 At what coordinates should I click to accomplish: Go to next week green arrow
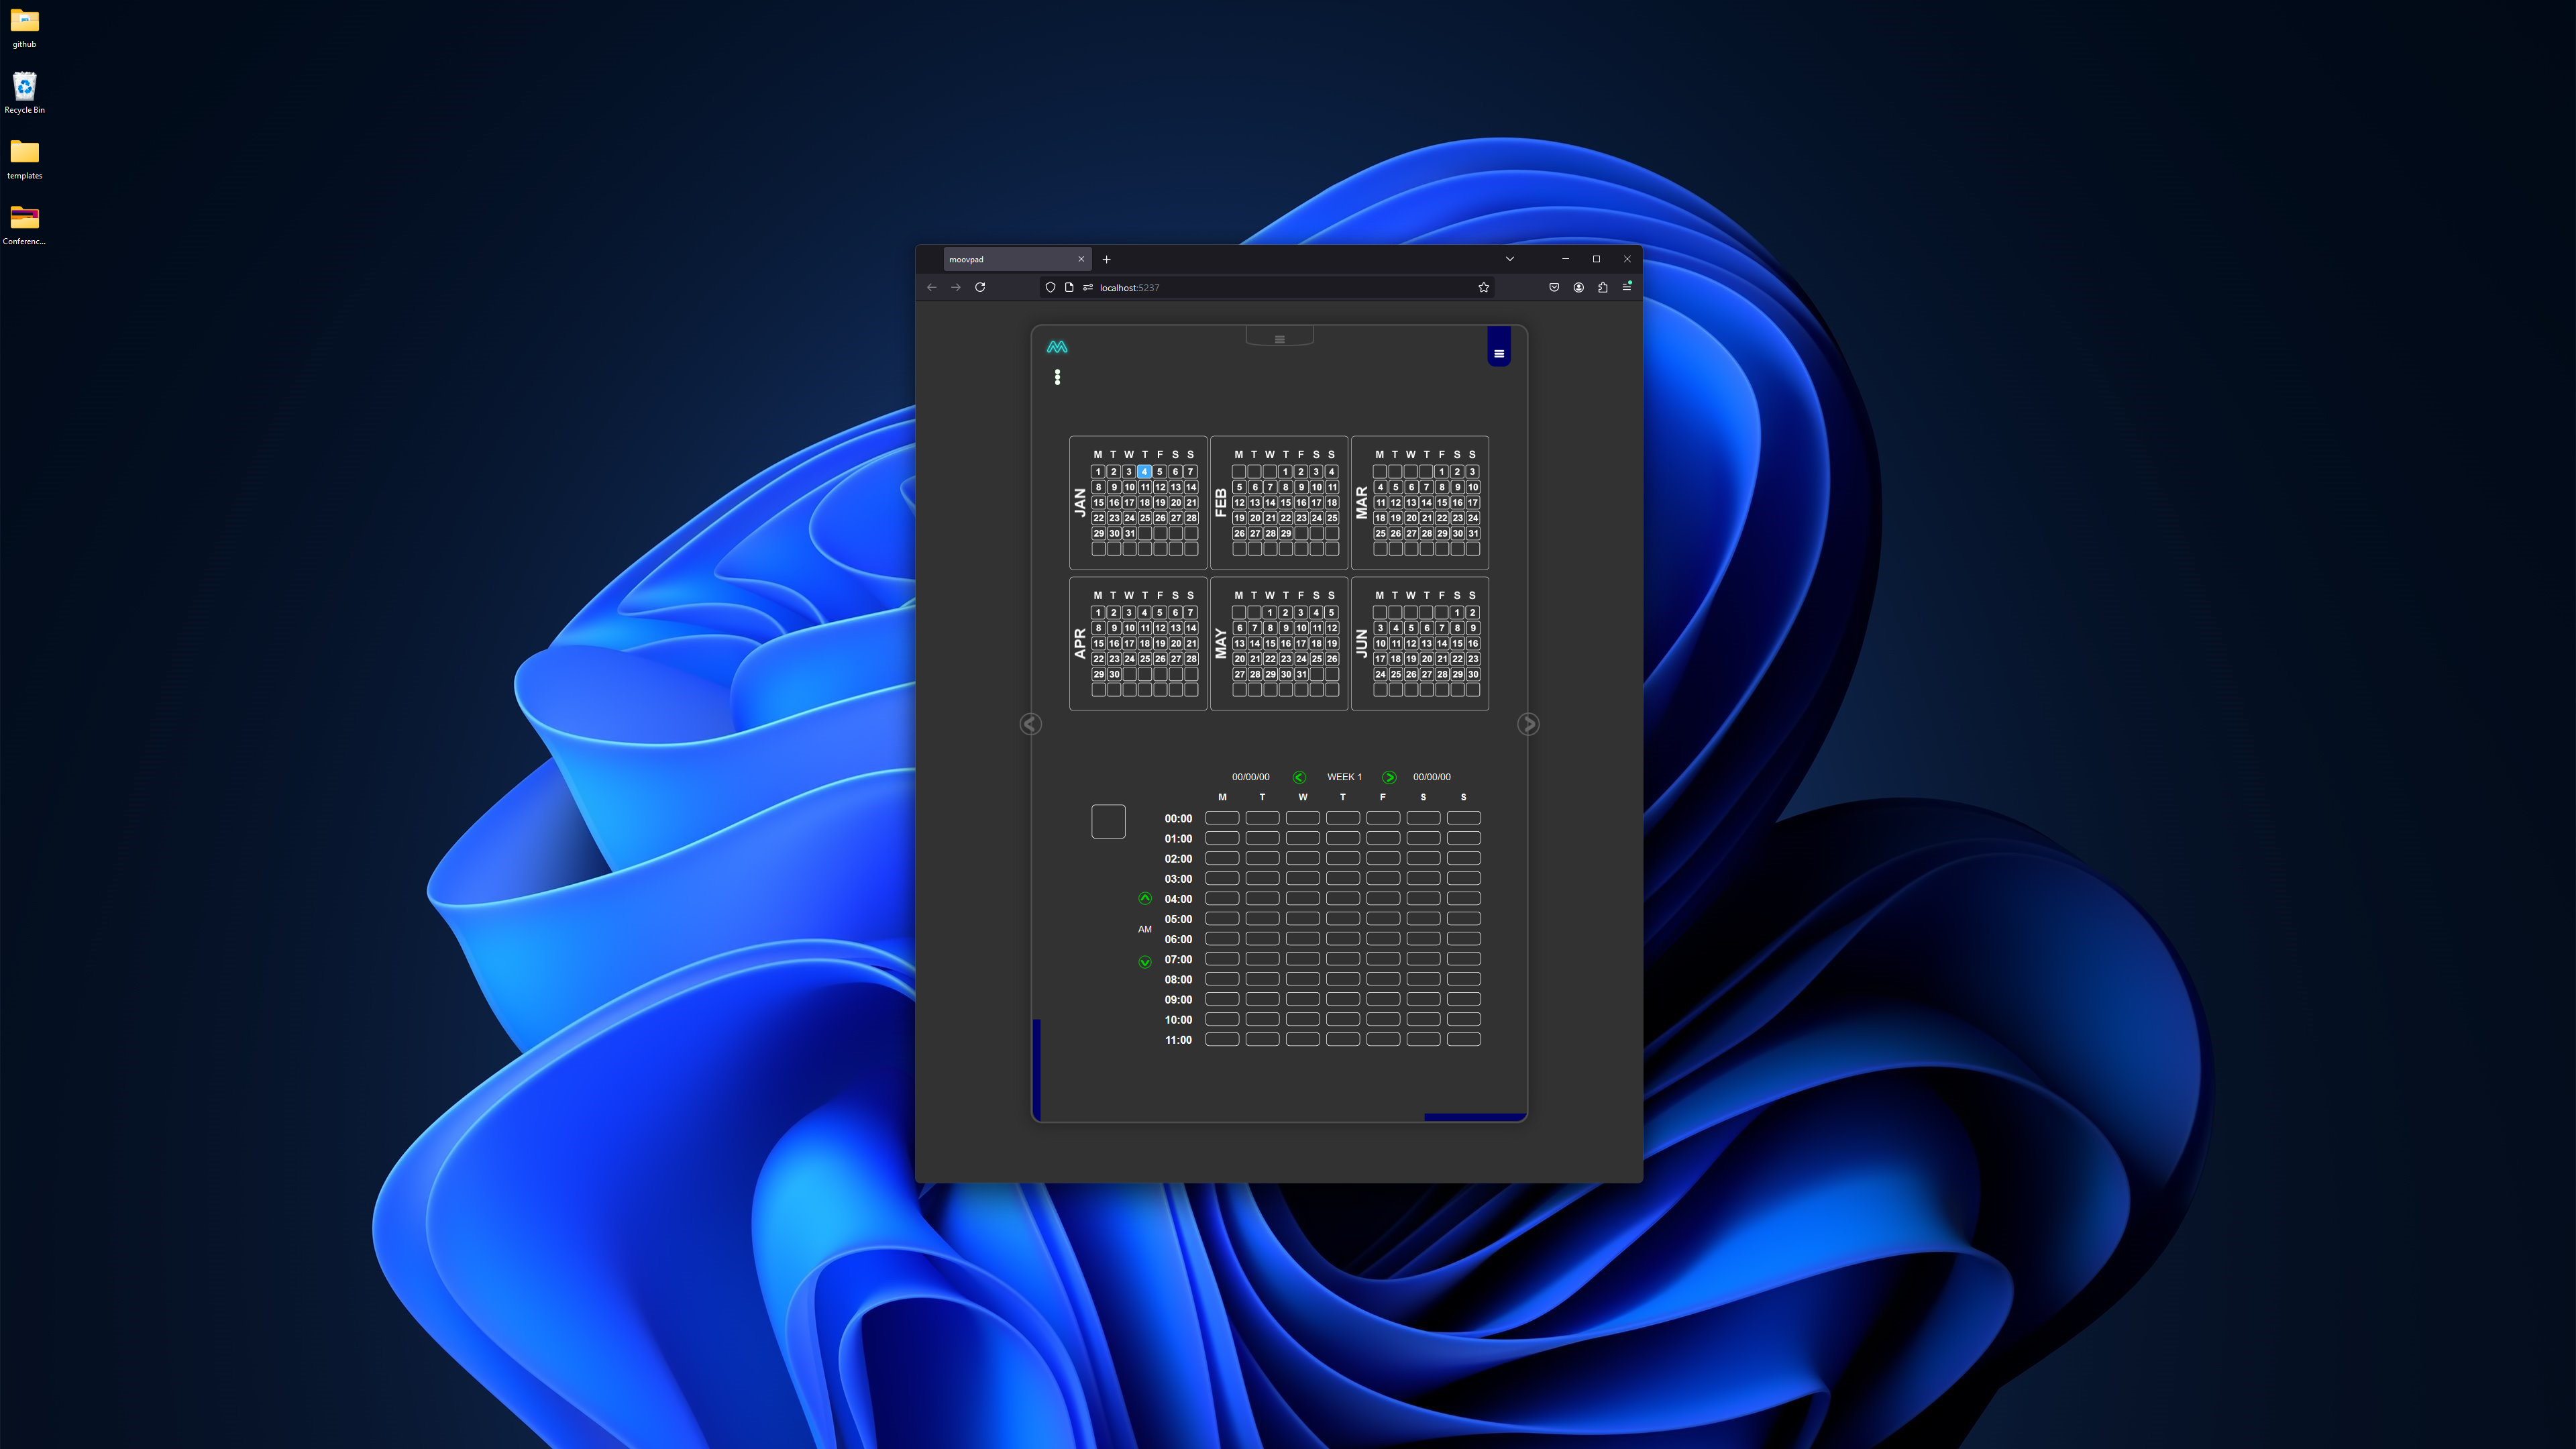click(x=1389, y=777)
